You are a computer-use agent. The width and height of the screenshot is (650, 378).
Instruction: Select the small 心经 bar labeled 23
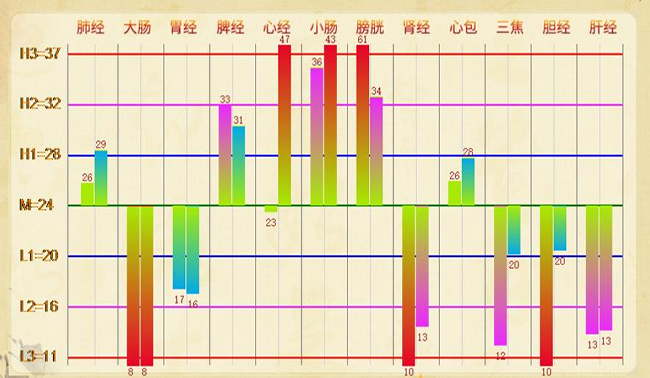pos(271,208)
